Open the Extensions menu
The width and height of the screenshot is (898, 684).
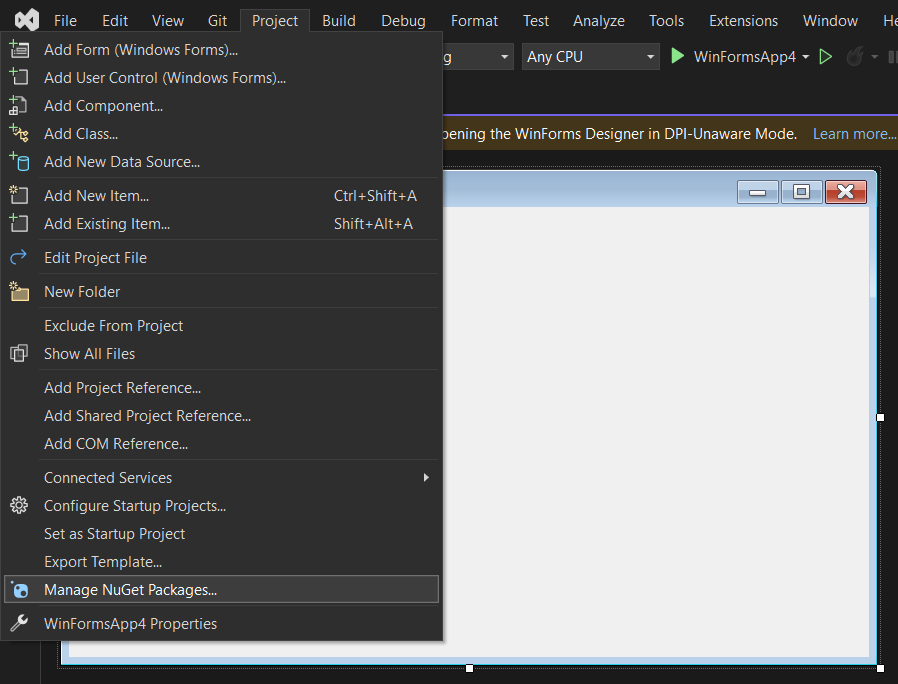click(743, 21)
